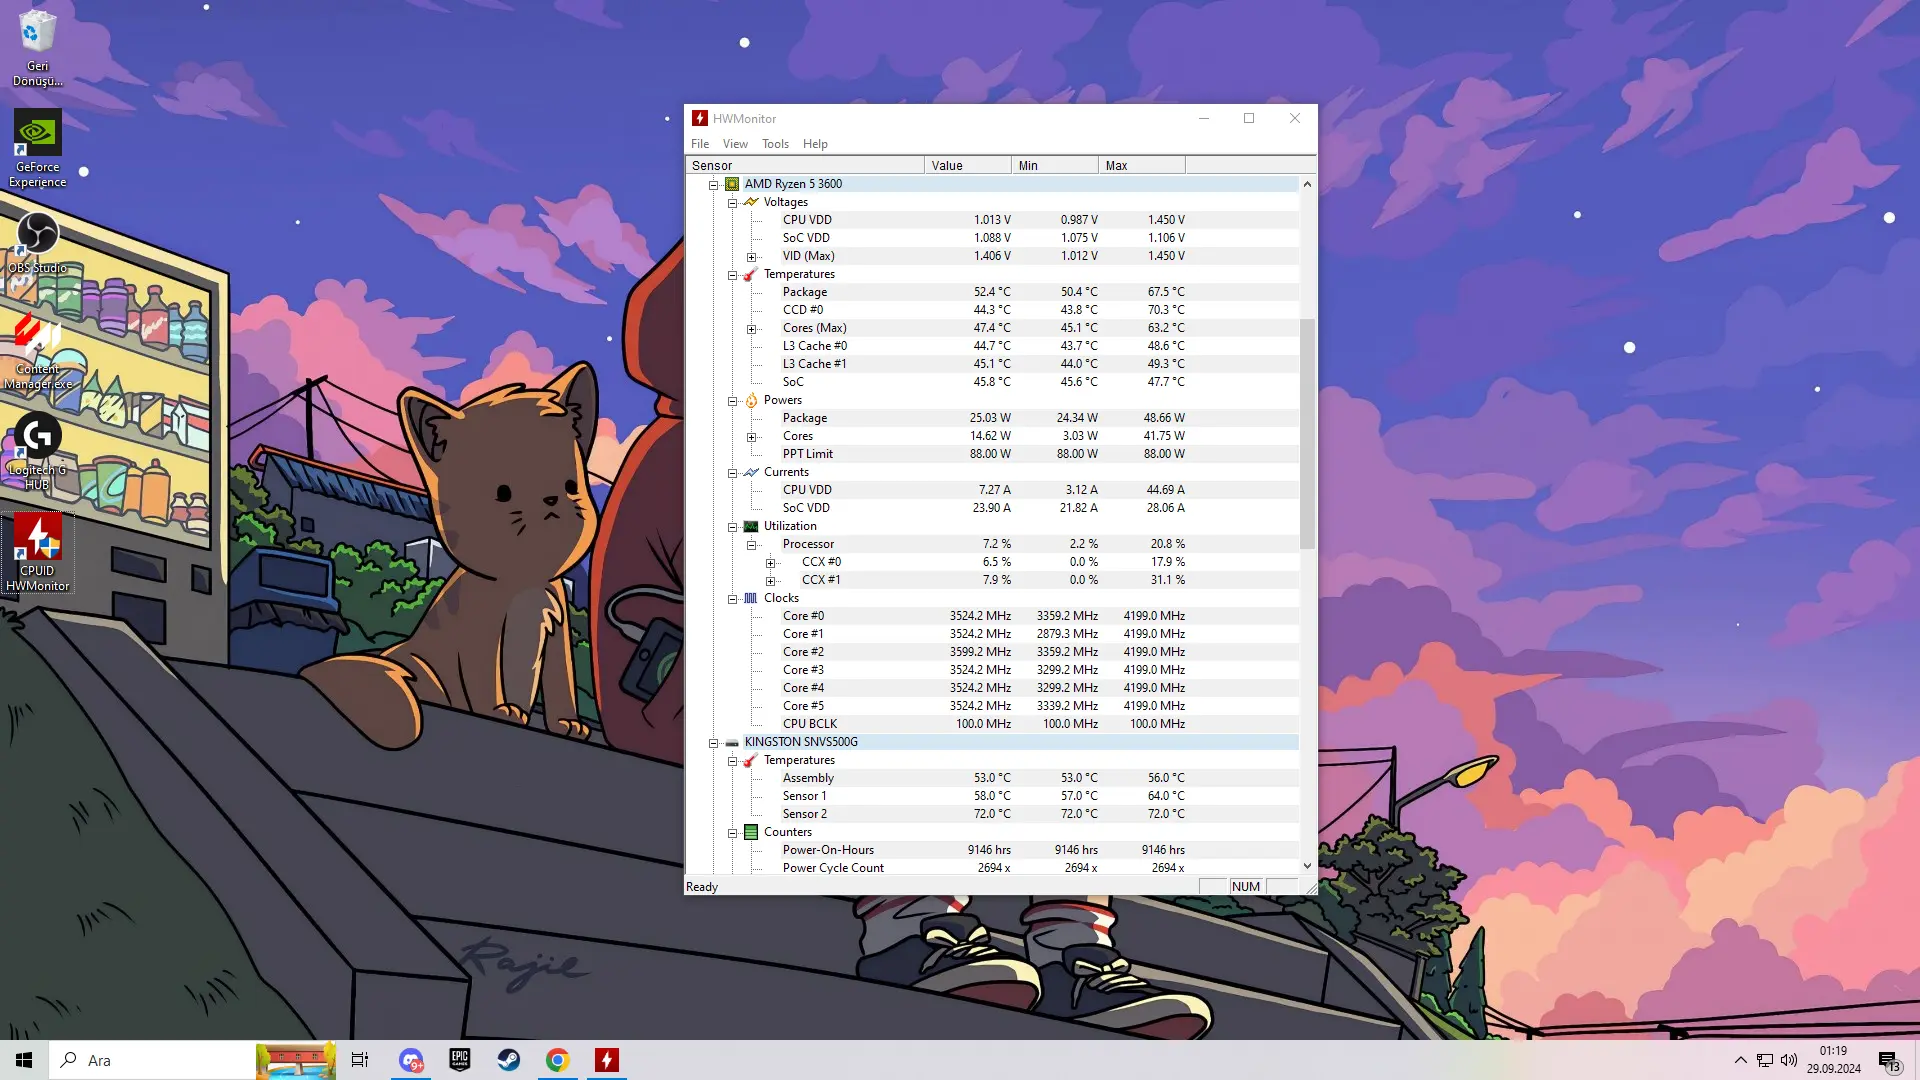Open the File menu
Viewport: 1920px width, 1080px height.
700,144
